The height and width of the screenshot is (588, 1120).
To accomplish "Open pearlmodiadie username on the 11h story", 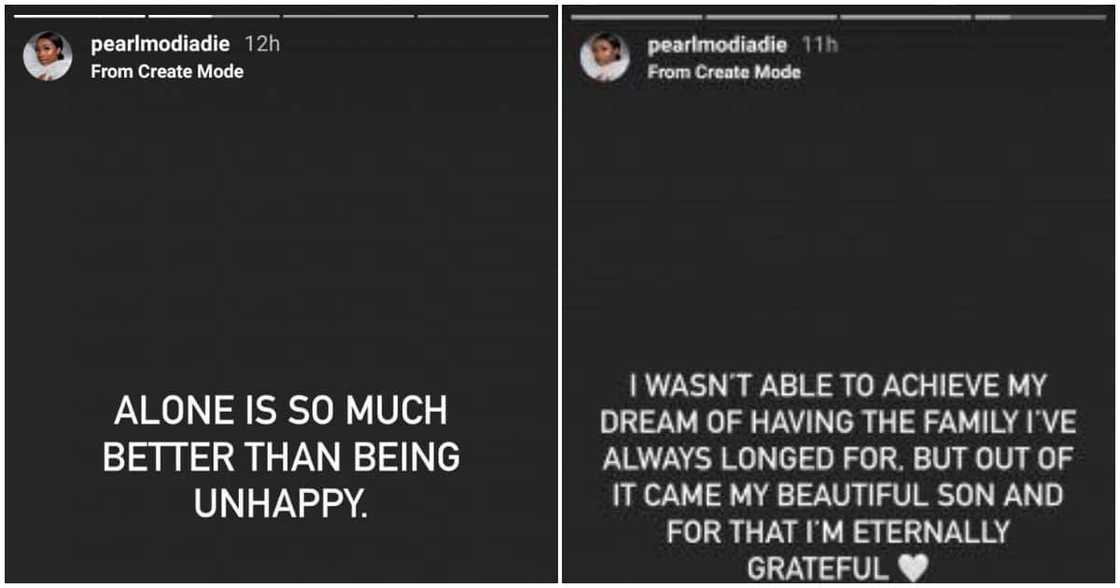I will [718, 46].
